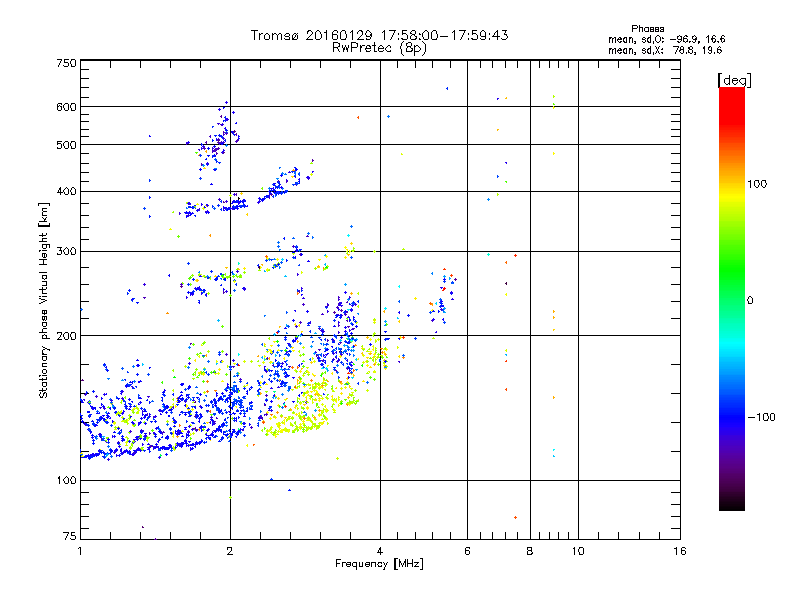Click the x-axis tick label '6'
Viewport: 800px width, 600px height.
467,551
